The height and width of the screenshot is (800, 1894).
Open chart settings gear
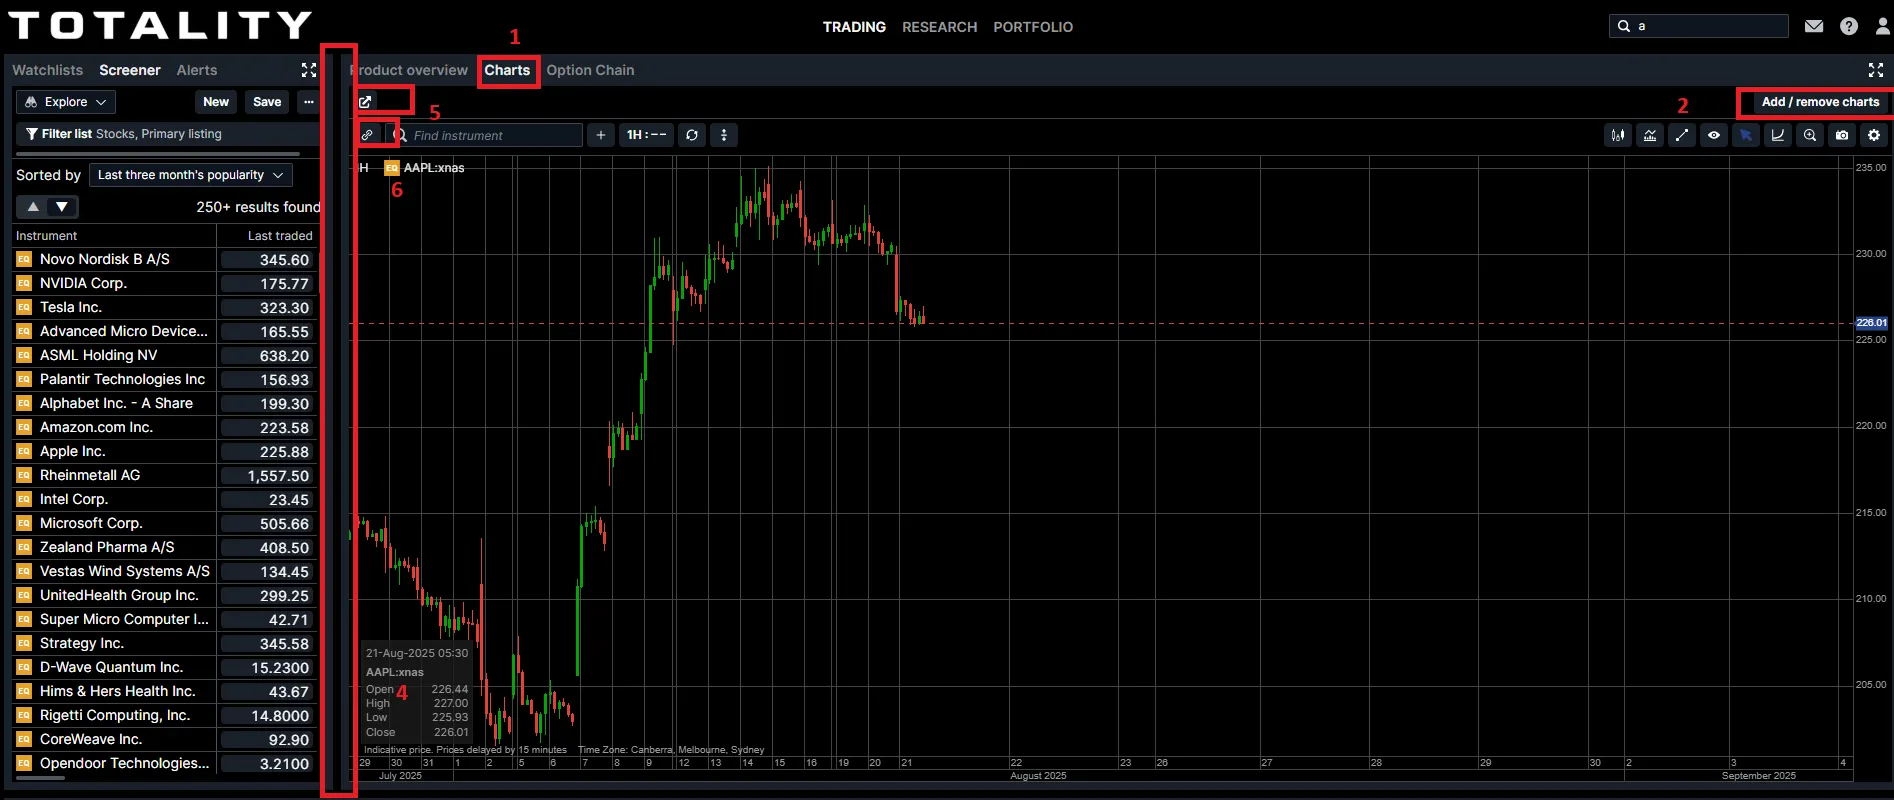1874,135
